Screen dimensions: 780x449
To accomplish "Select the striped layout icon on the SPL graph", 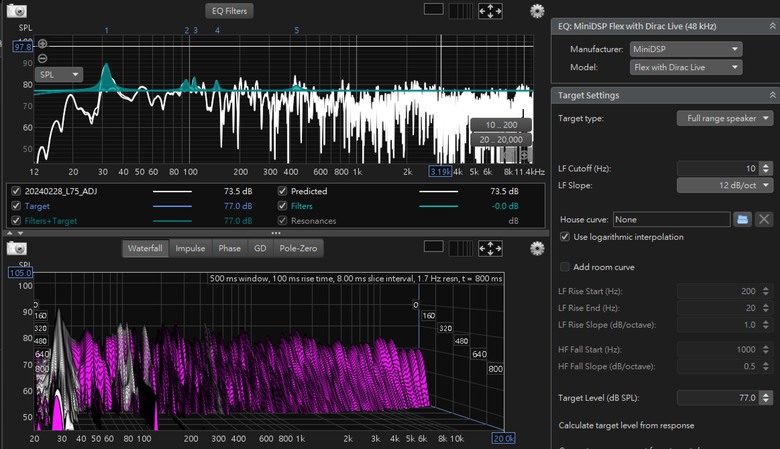I will pos(460,11).
